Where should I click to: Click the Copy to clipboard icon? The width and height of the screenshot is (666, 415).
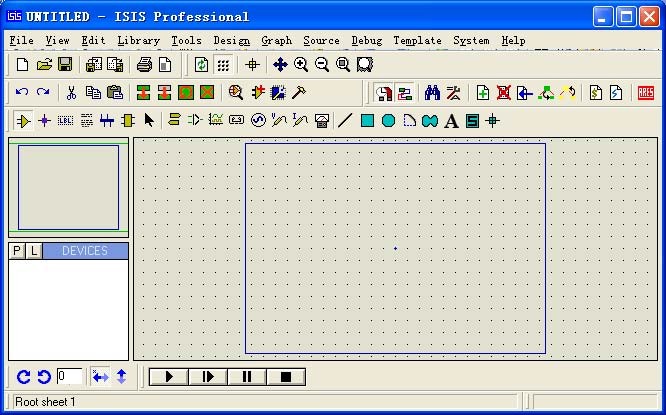tap(93, 93)
